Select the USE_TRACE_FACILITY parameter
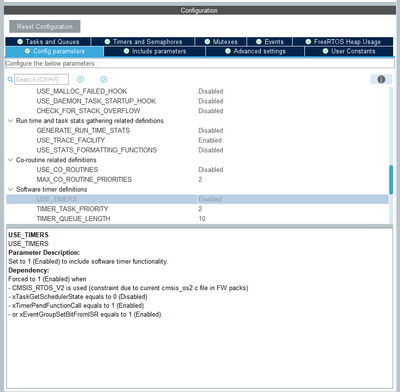This screenshot has height=392, width=400. coord(70,140)
